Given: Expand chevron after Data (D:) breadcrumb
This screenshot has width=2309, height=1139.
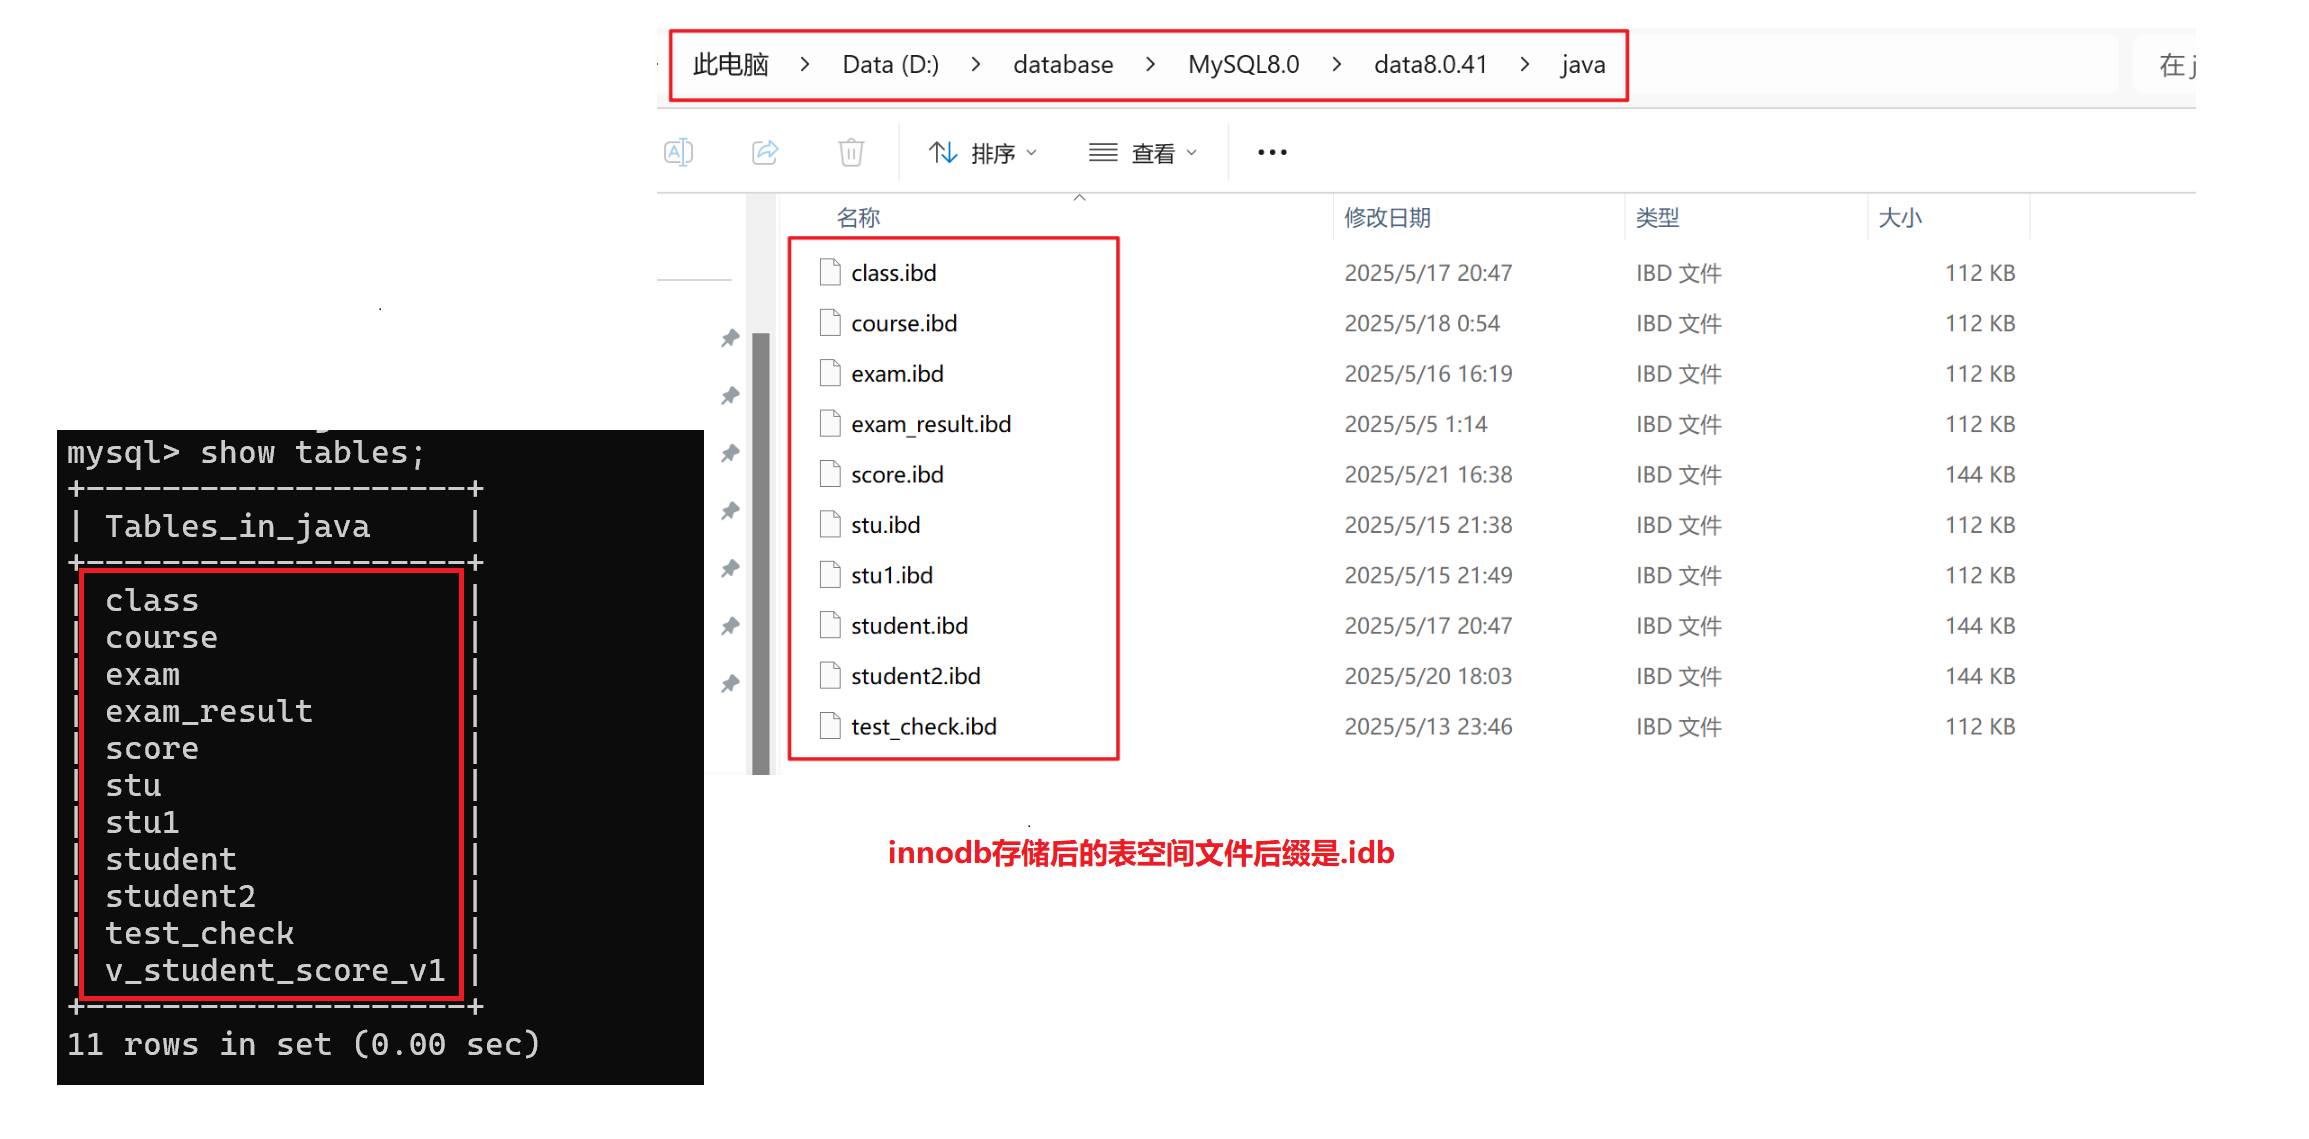Looking at the screenshot, I should click(x=976, y=65).
